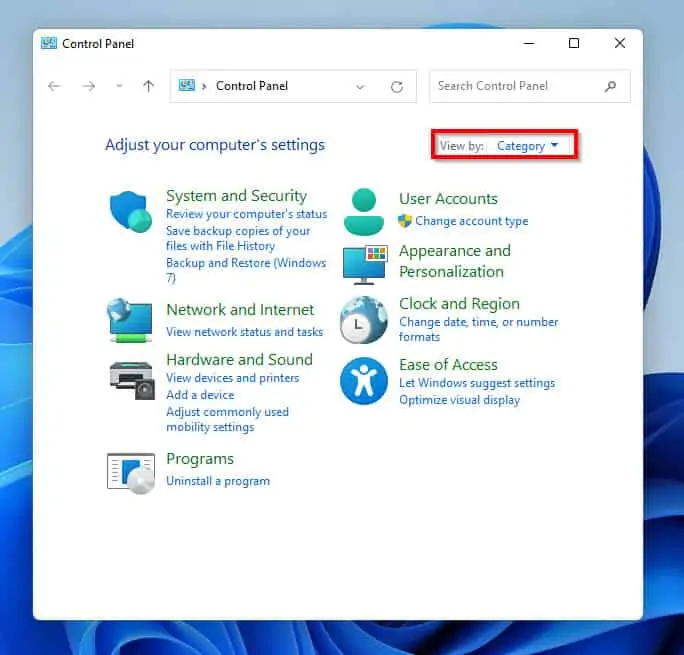Open the System and Security shield icon
Viewport: 684px width, 655px height.
click(130, 212)
